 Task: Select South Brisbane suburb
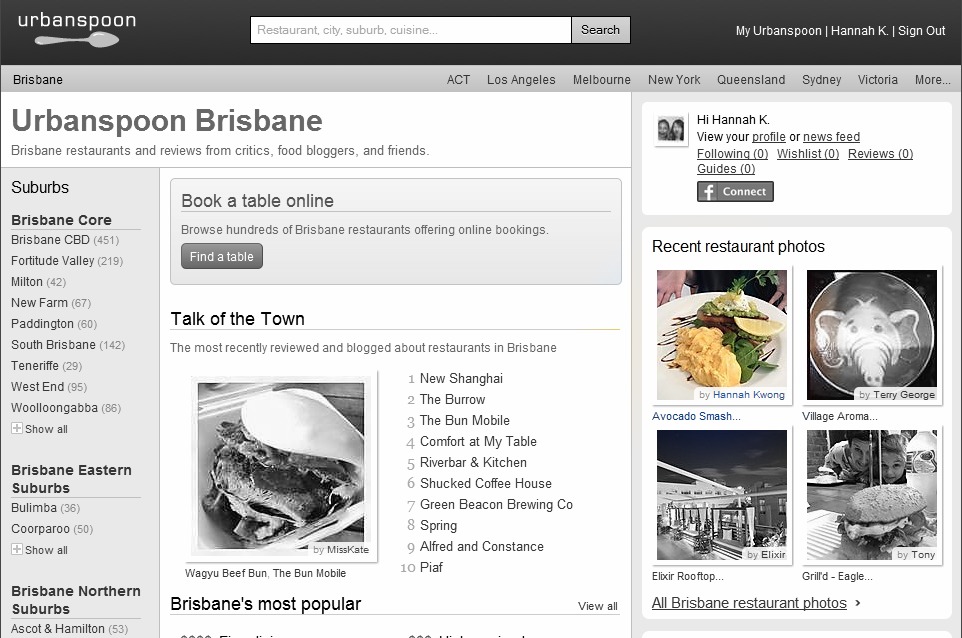(x=53, y=345)
